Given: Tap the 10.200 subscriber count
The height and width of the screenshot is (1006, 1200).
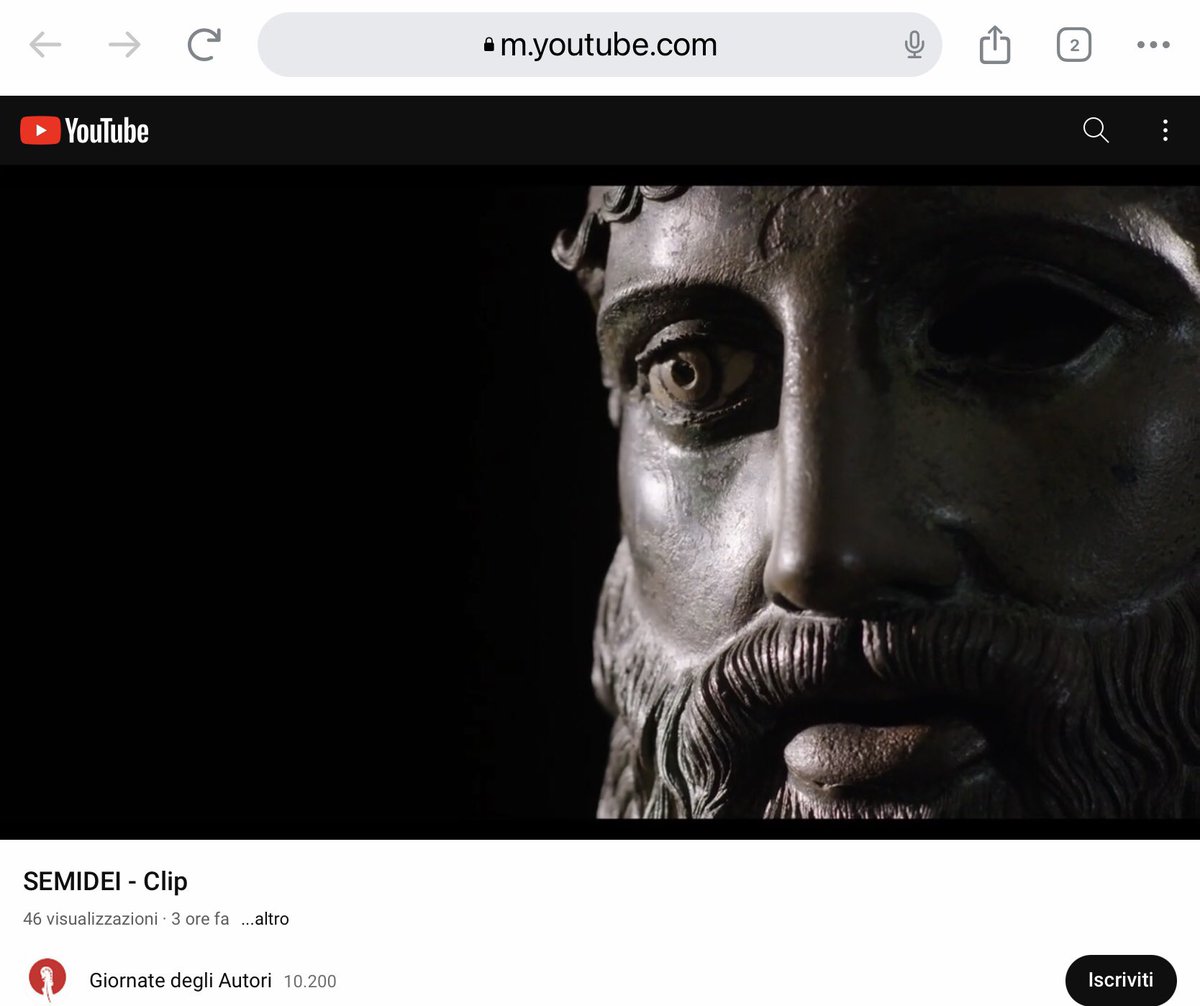Looking at the screenshot, I should (310, 982).
